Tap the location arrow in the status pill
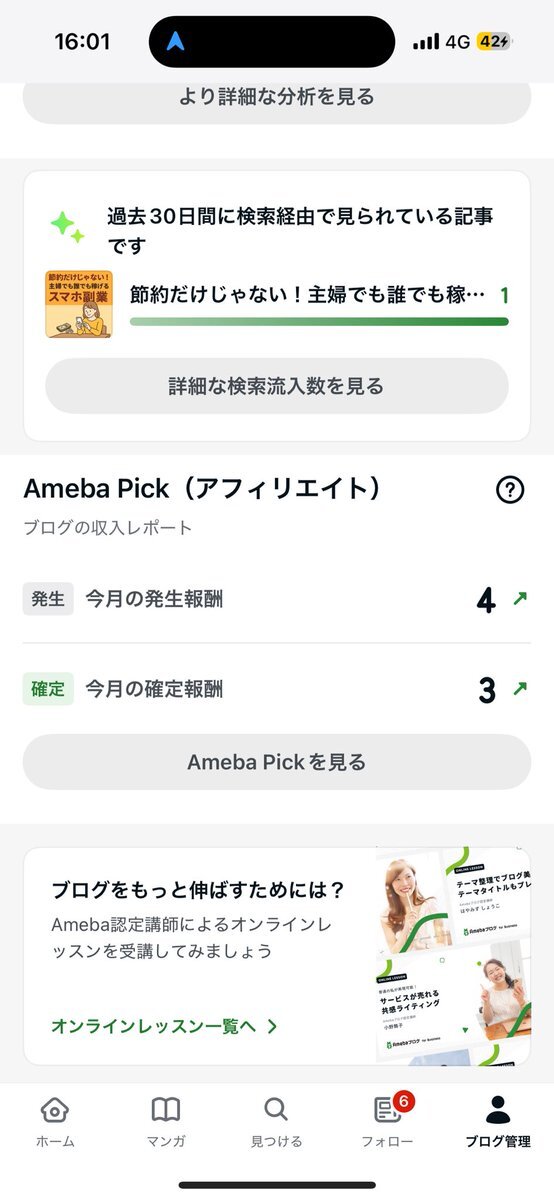Image resolution: width=554 pixels, height=1200 pixels. (x=176, y=42)
